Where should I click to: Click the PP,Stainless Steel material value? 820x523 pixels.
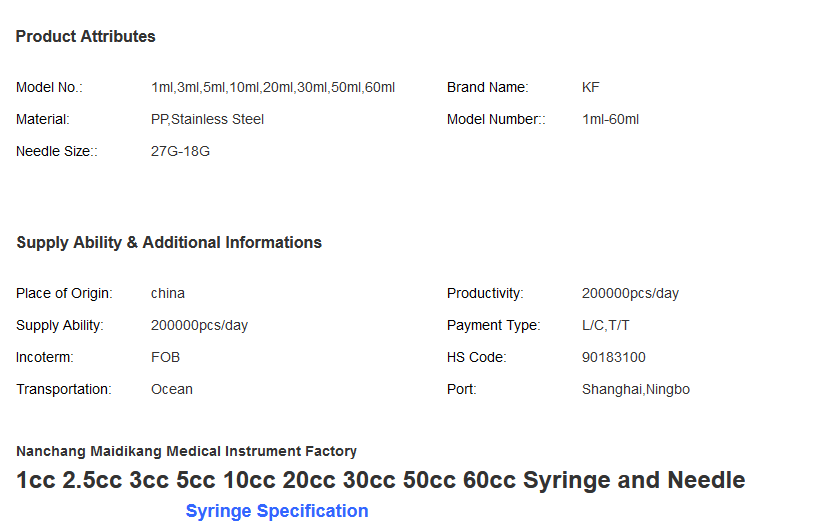click(x=207, y=119)
